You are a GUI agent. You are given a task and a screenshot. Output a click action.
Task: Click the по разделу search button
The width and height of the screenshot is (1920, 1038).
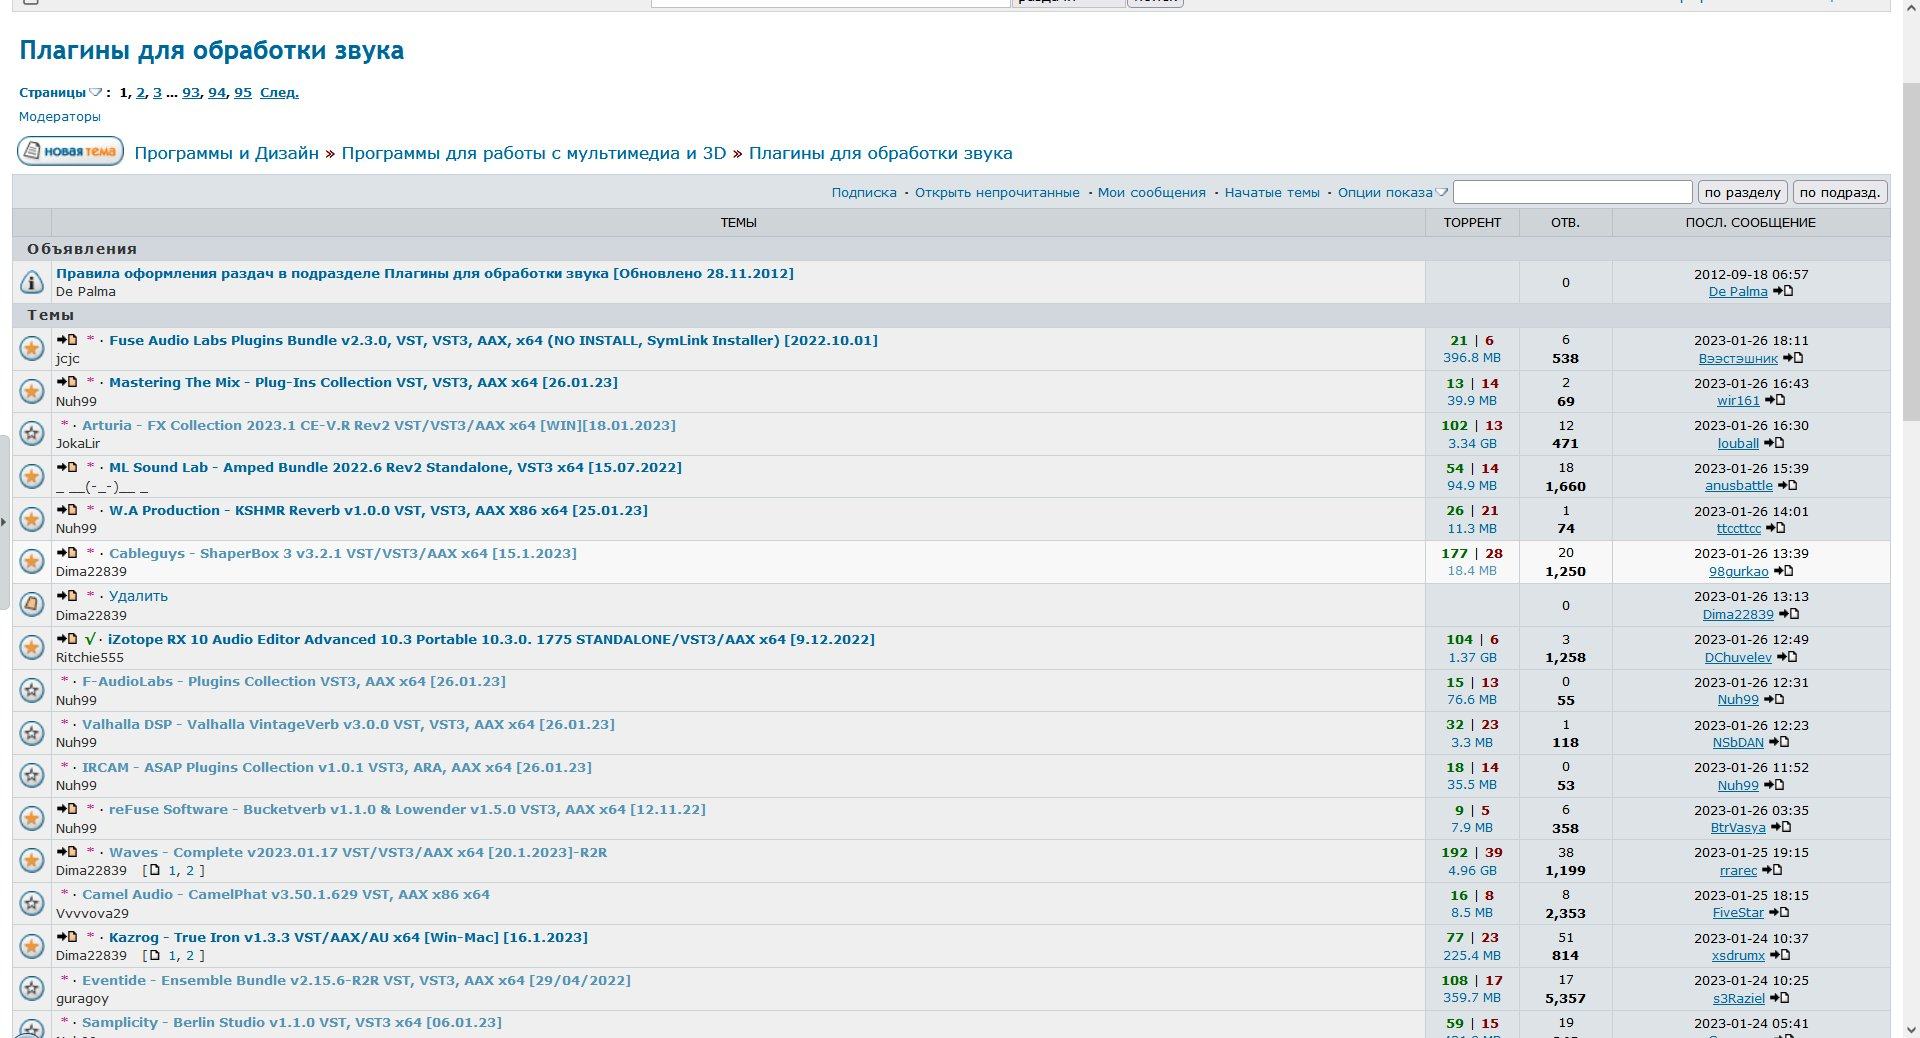tap(1742, 193)
